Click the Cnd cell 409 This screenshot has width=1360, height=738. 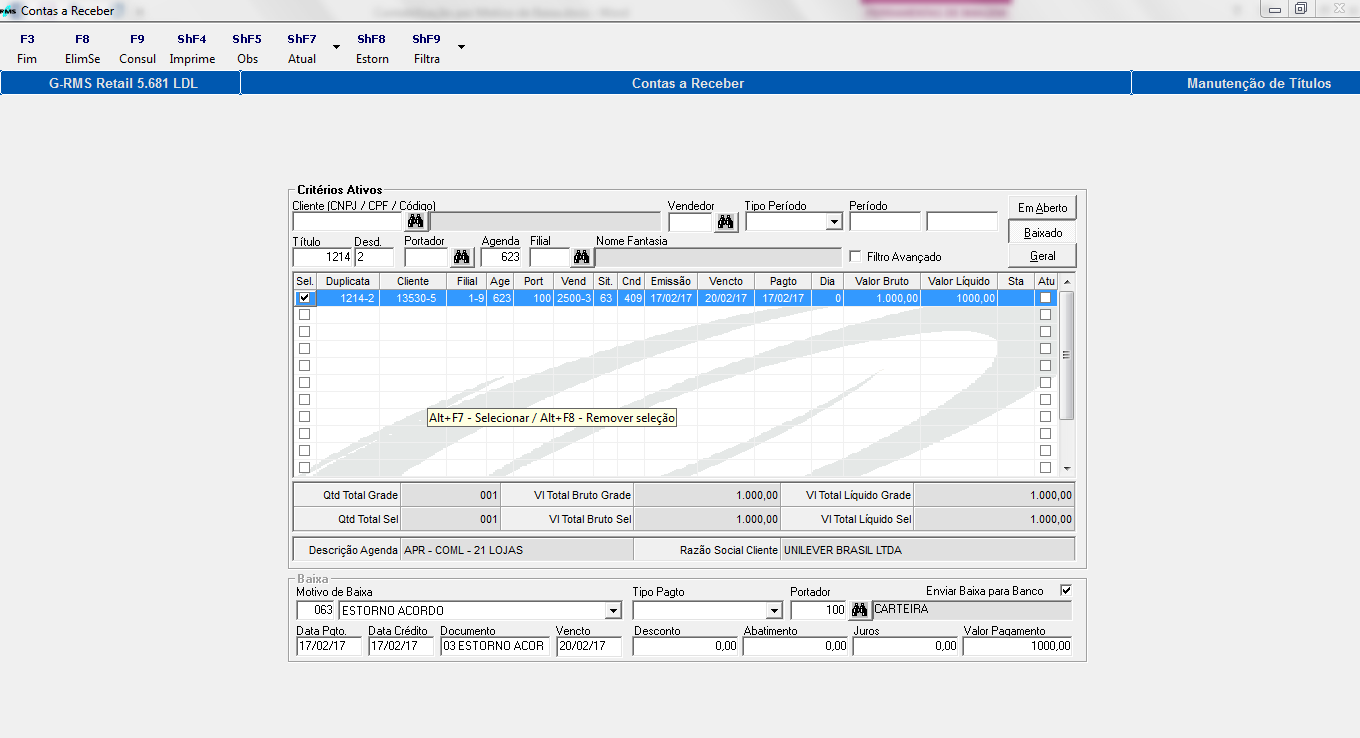(632, 298)
